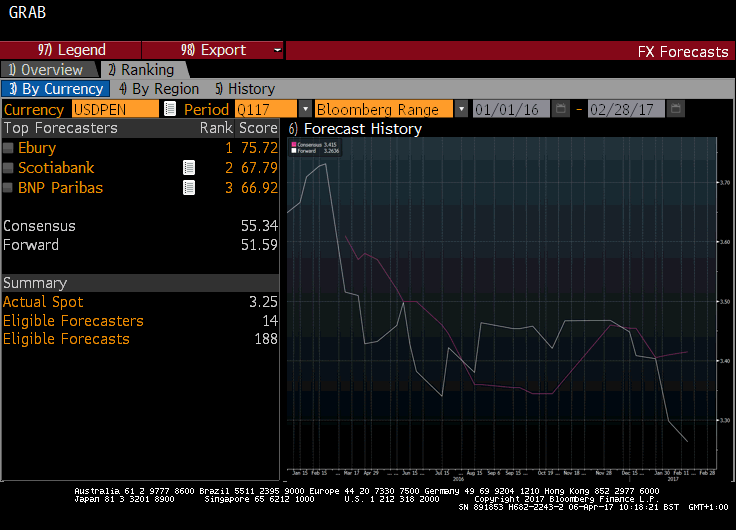Select the By Currency sub-tab
The image size is (736, 530).
pos(56,89)
